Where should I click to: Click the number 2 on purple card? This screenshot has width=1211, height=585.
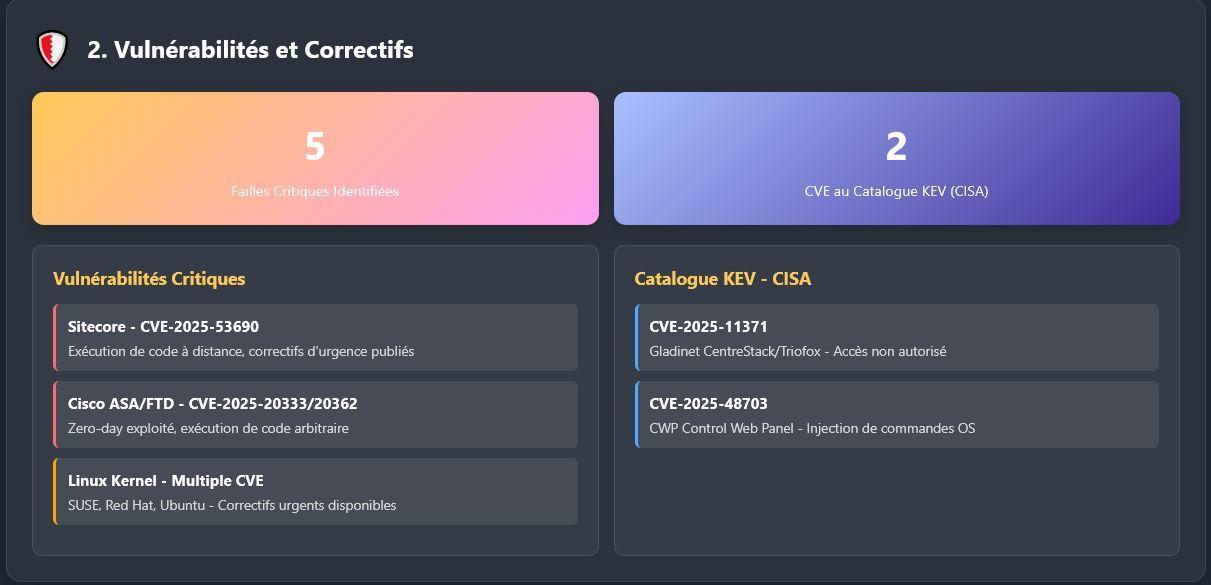(896, 147)
